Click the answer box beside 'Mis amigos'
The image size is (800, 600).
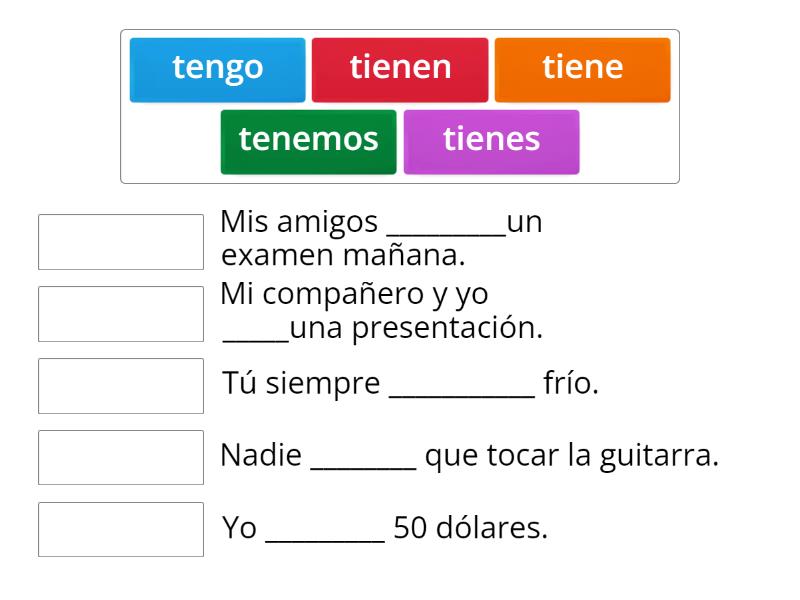click(120, 241)
